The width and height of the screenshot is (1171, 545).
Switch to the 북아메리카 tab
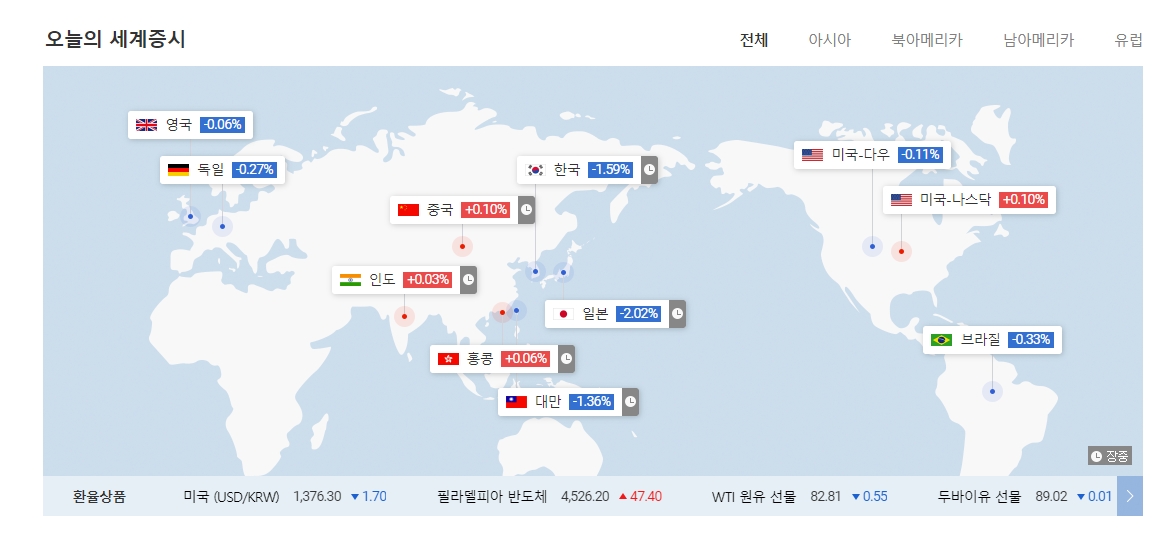928,40
